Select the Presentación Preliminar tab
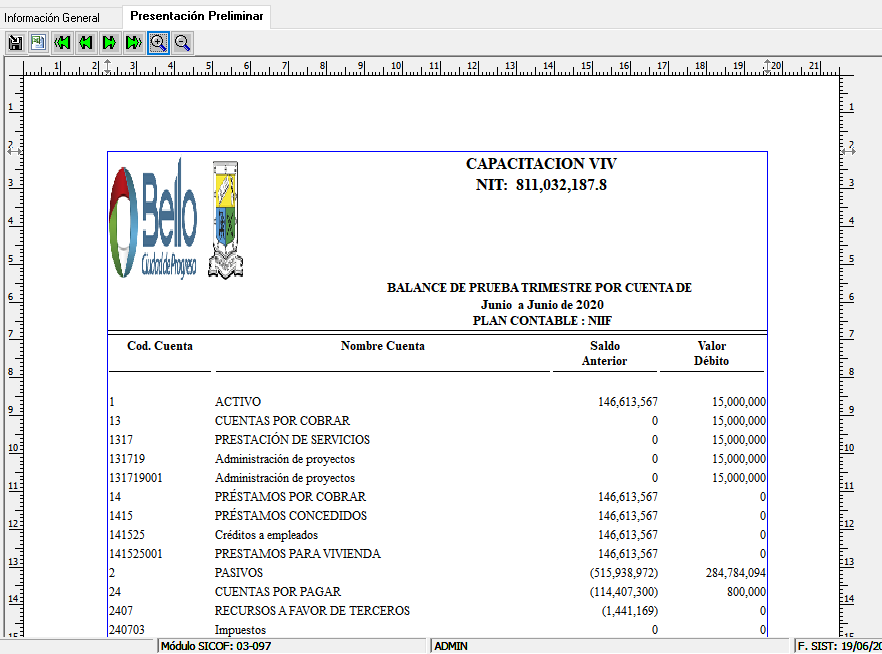 click(197, 16)
